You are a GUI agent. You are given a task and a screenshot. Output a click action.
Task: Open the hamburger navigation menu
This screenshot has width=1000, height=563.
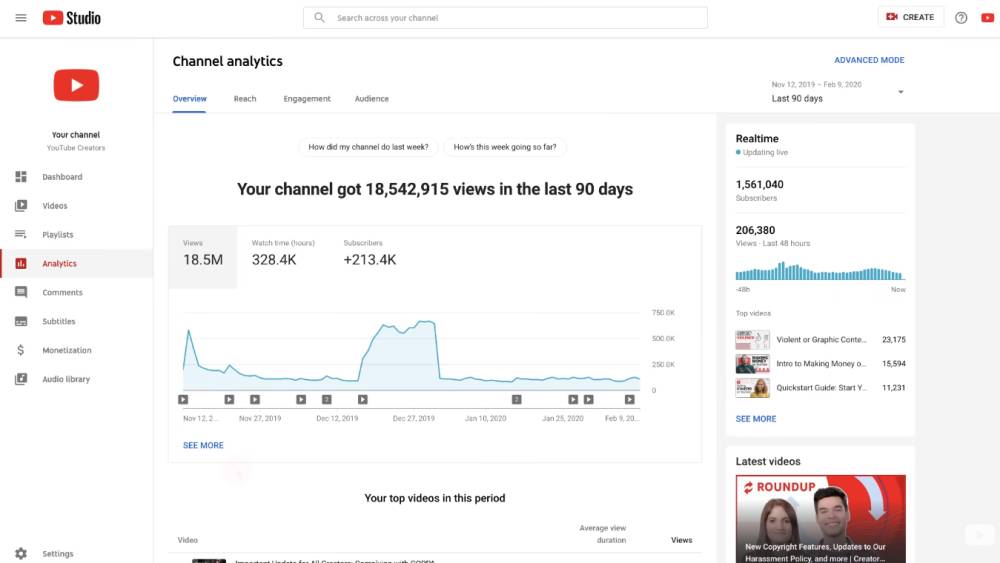point(21,18)
